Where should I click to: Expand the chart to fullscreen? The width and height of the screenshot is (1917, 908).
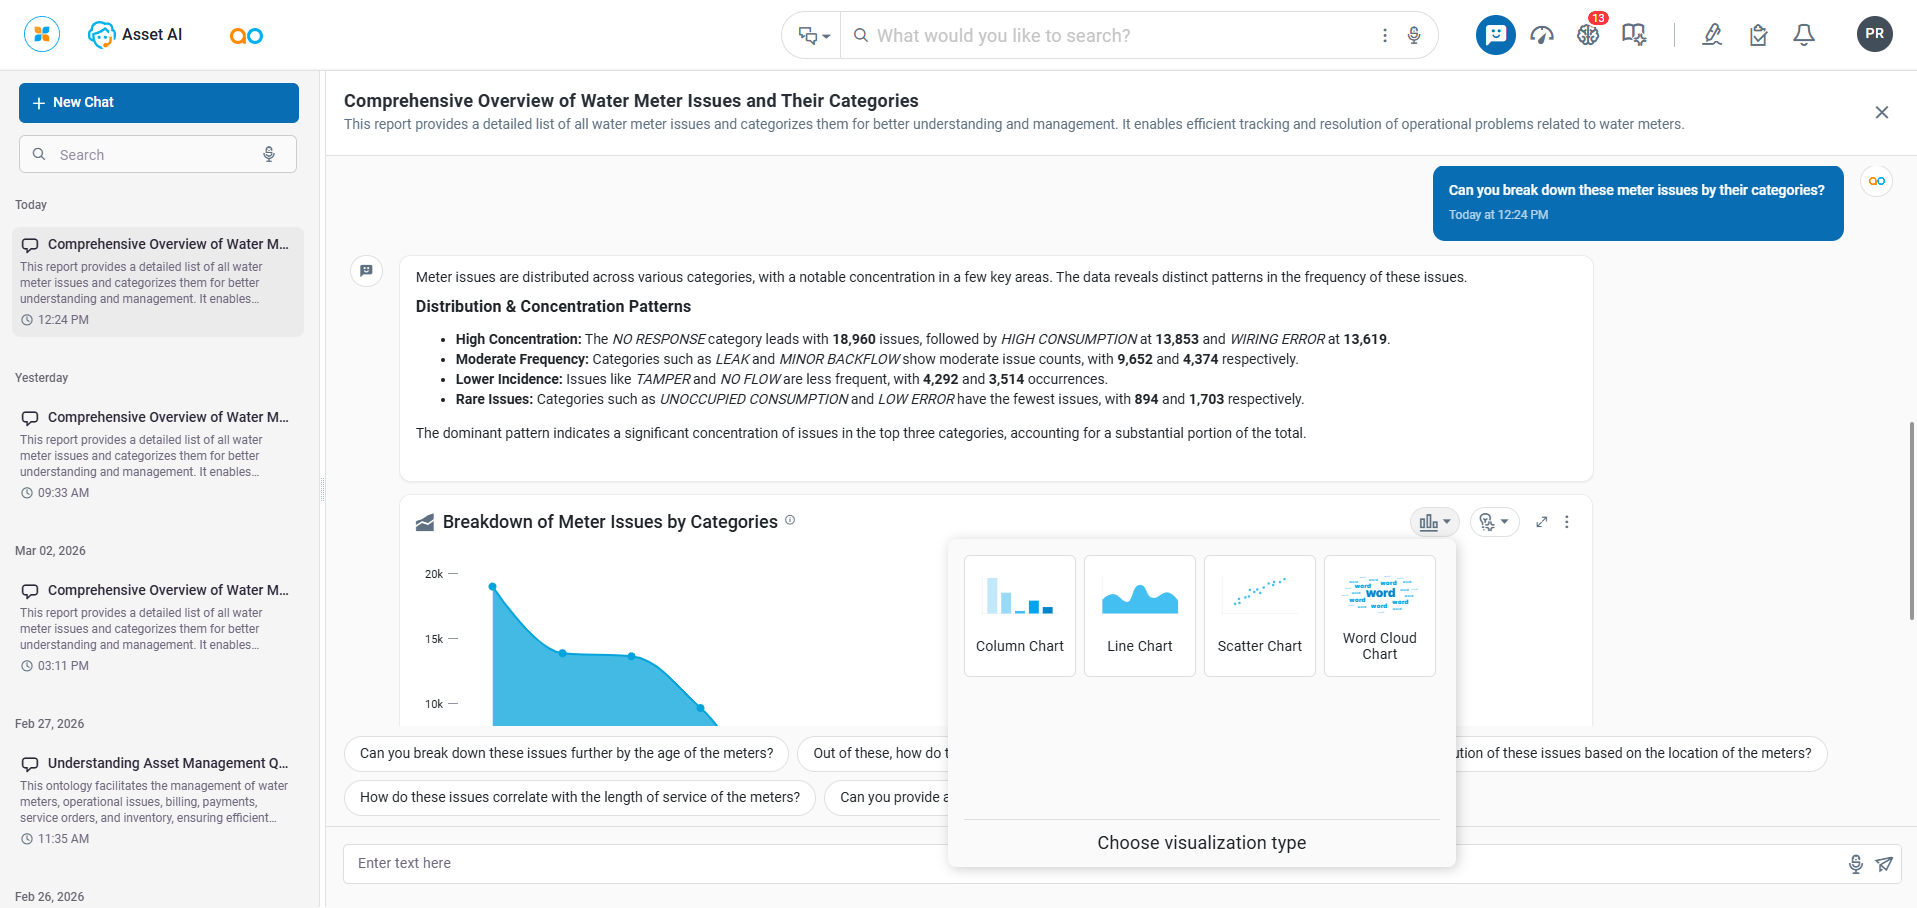(x=1541, y=522)
